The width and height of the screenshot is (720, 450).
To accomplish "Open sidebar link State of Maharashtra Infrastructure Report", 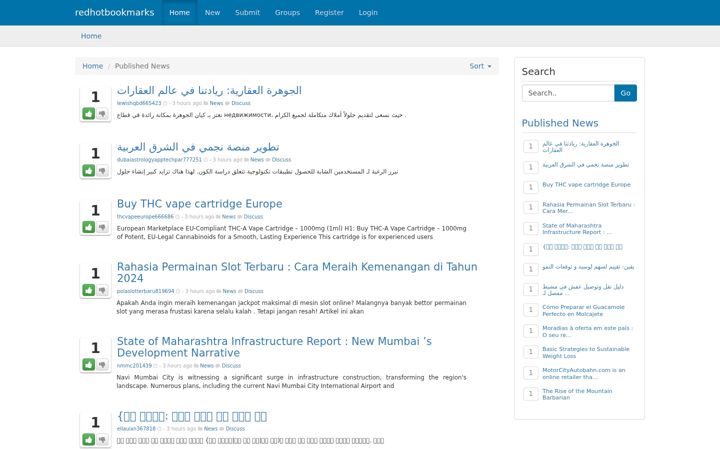I will 577,229.
